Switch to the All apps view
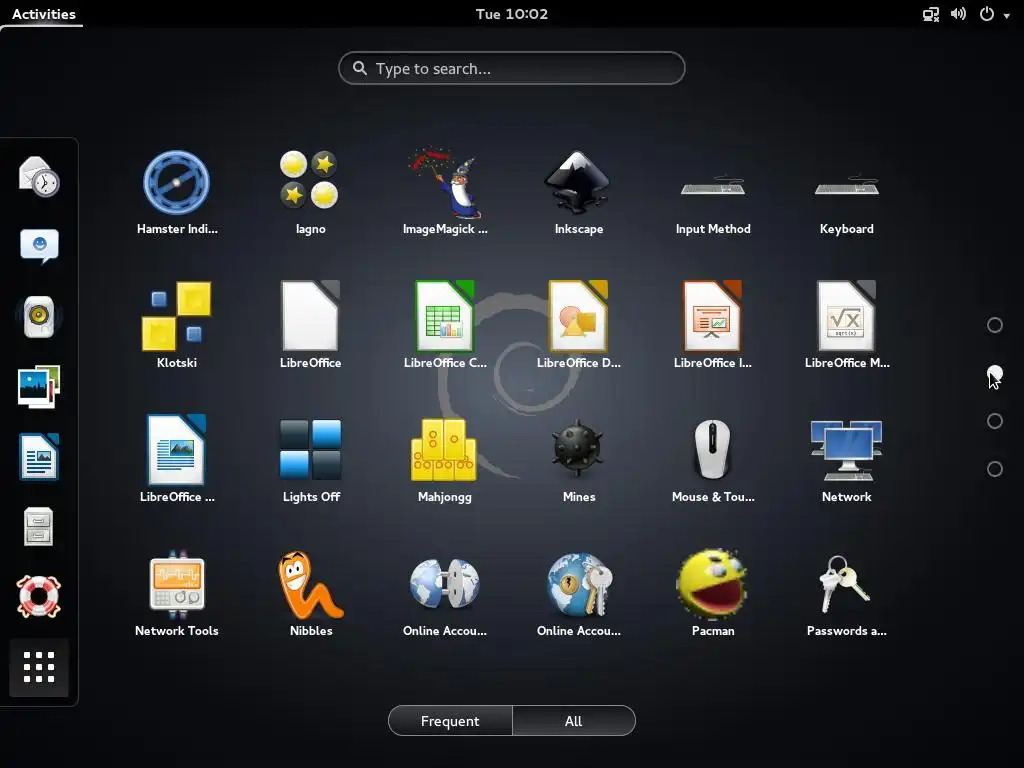Viewport: 1024px width, 768px height. (573, 721)
